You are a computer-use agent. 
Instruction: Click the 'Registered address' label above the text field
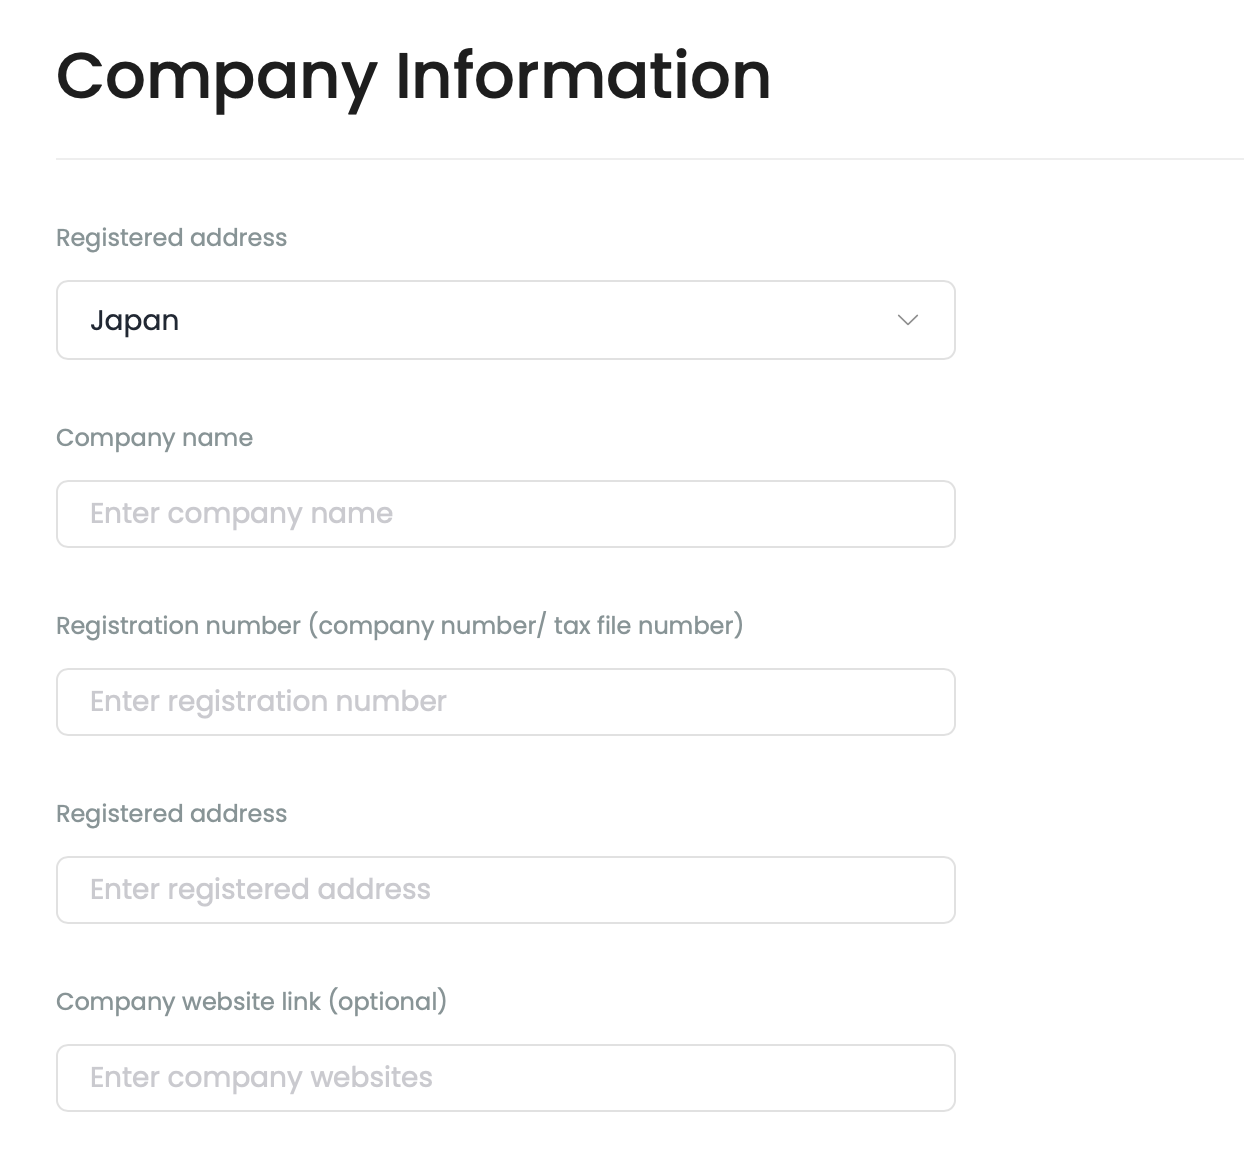point(171,814)
